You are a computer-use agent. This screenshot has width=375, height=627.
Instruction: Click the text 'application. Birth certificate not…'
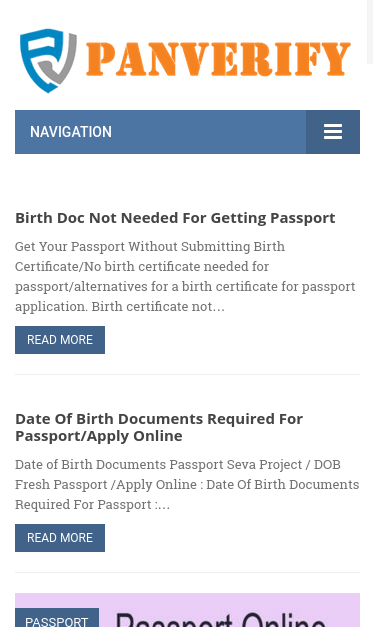pyautogui.click(x=120, y=306)
